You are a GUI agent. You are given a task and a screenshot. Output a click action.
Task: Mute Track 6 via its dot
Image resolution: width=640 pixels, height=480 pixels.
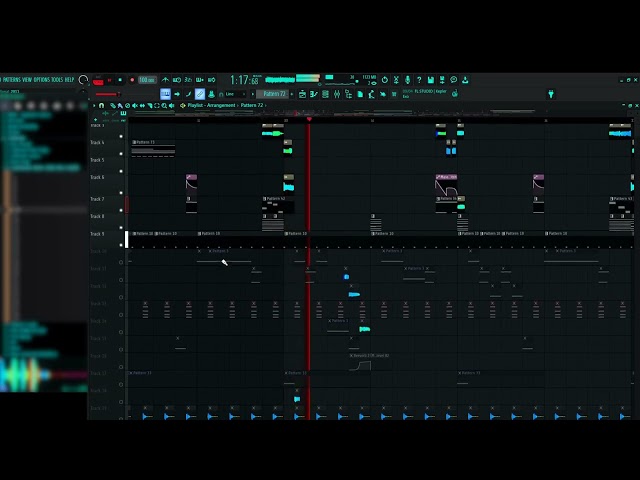point(121,192)
